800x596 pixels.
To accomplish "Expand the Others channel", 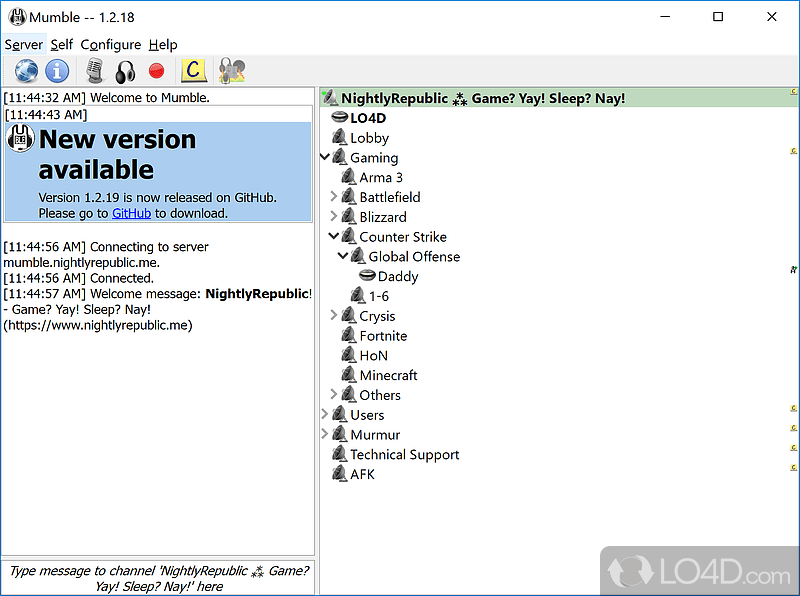I will click(x=334, y=394).
